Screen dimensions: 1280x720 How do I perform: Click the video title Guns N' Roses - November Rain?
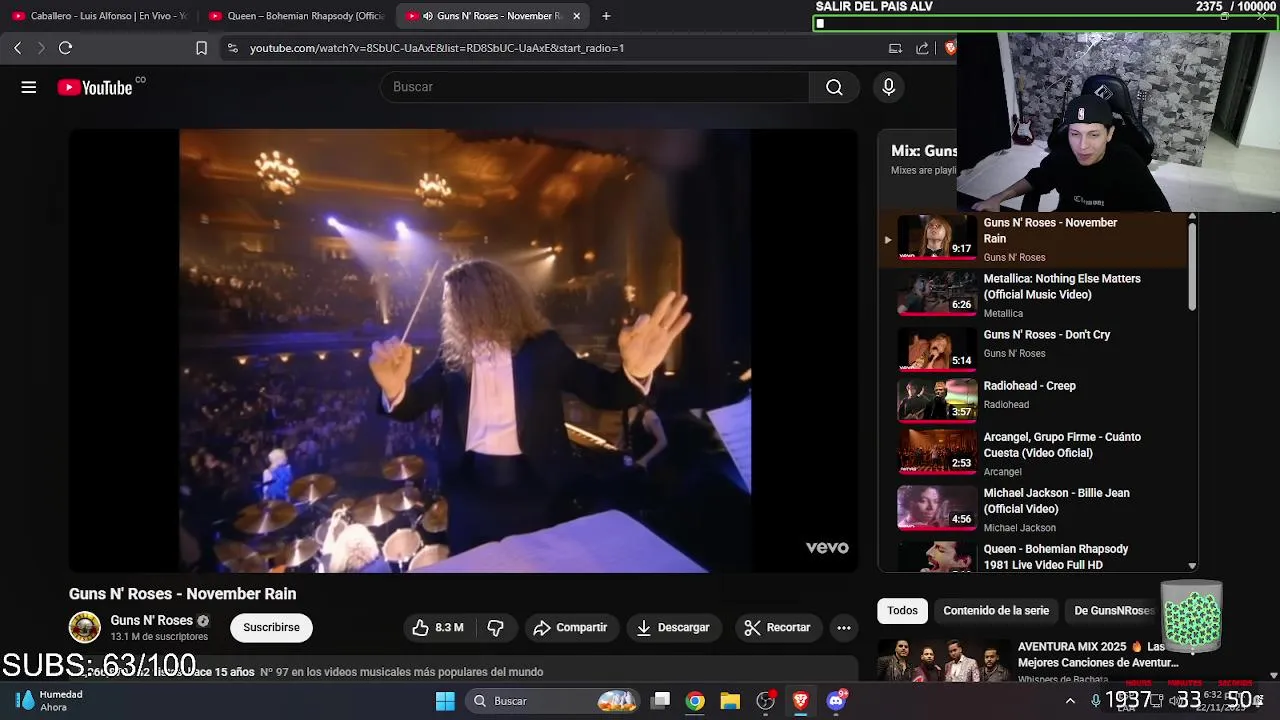coord(182,594)
